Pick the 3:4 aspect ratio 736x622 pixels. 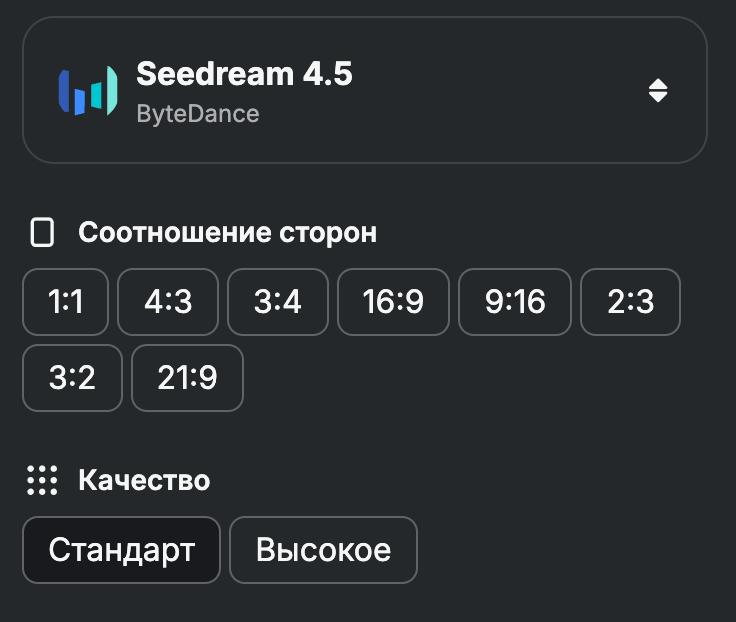pos(278,301)
